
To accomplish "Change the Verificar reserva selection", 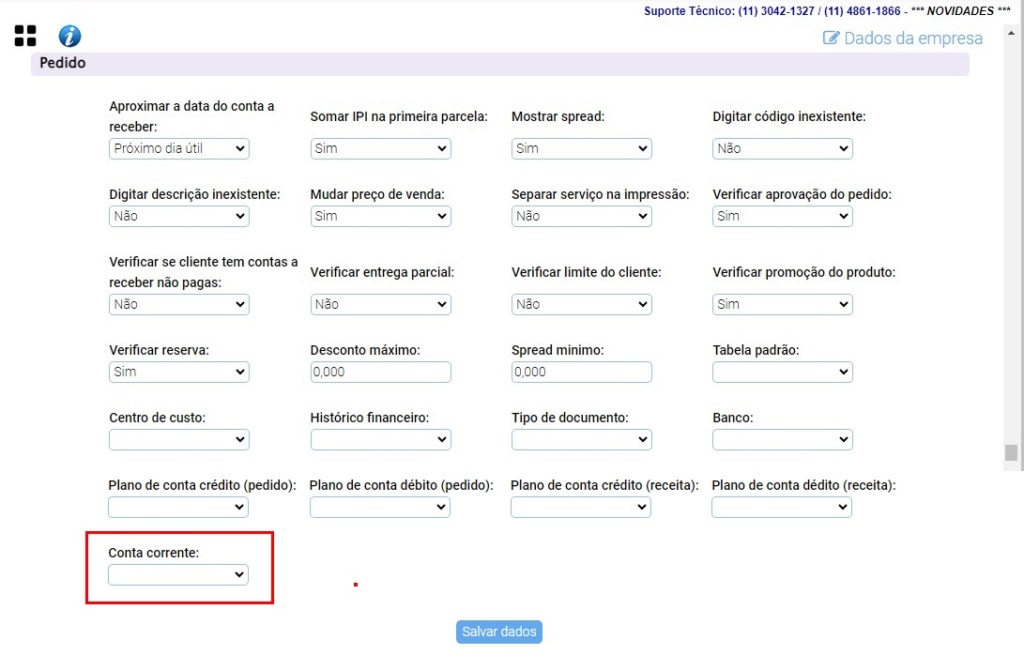I will (178, 371).
